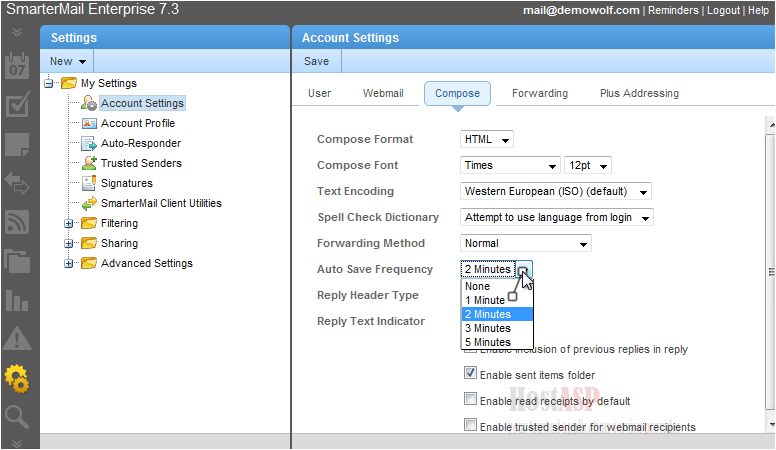776x450 pixels.
Task: Click the warning triangle alerts icon
Action: pyautogui.click(x=17, y=339)
